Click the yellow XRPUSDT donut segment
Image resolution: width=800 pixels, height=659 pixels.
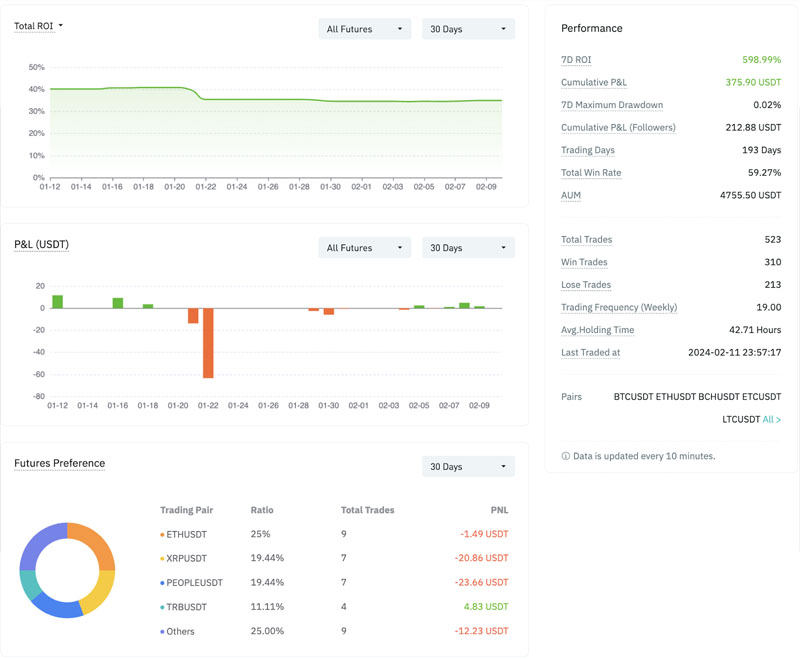click(101, 590)
